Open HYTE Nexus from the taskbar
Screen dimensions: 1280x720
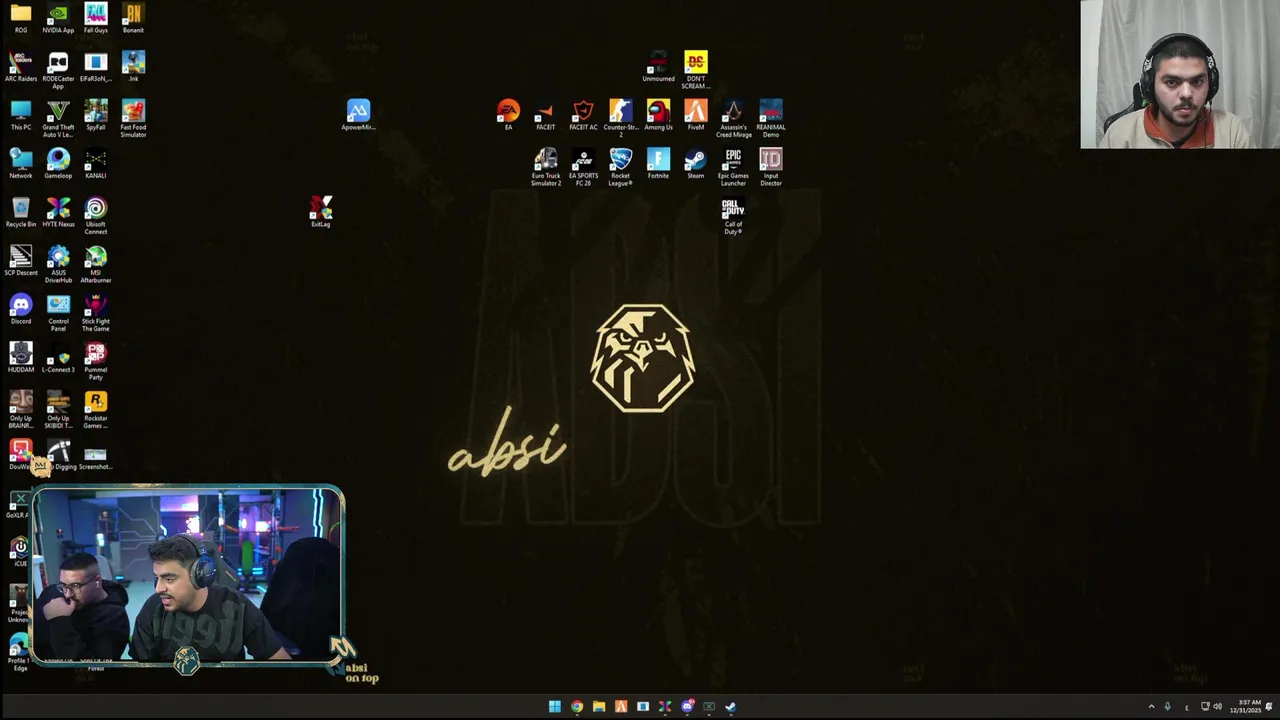tap(665, 707)
